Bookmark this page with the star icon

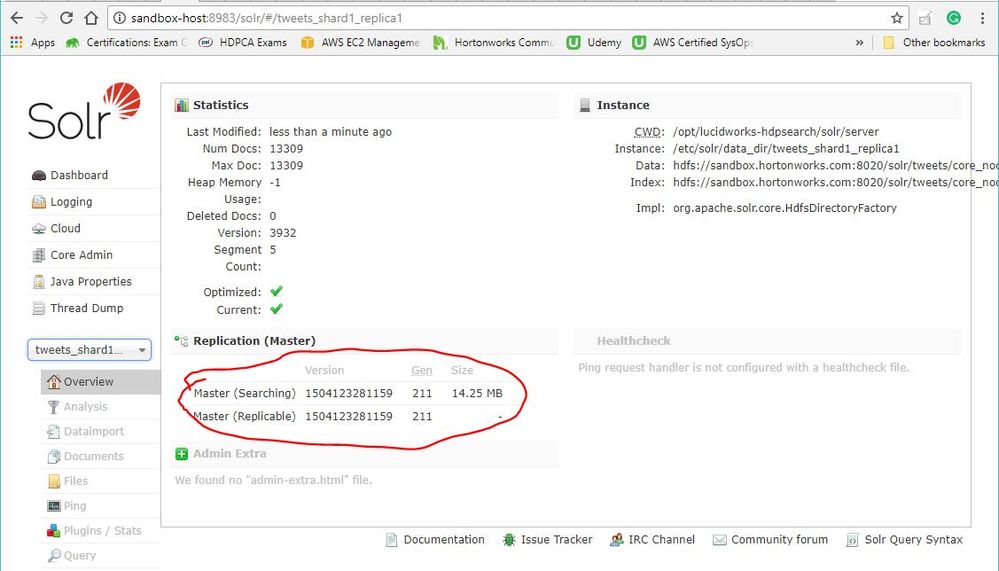pyautogui.click(x=896, y=18)
